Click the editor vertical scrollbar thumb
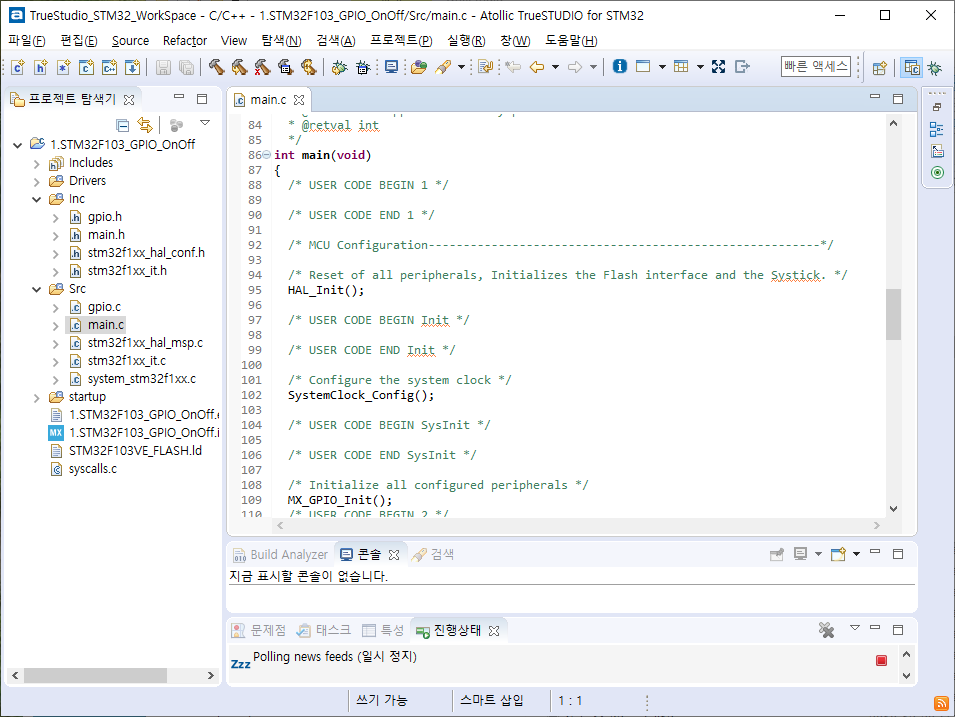The image size is (955, 717). pyautogui.click(x=893, y=314)
